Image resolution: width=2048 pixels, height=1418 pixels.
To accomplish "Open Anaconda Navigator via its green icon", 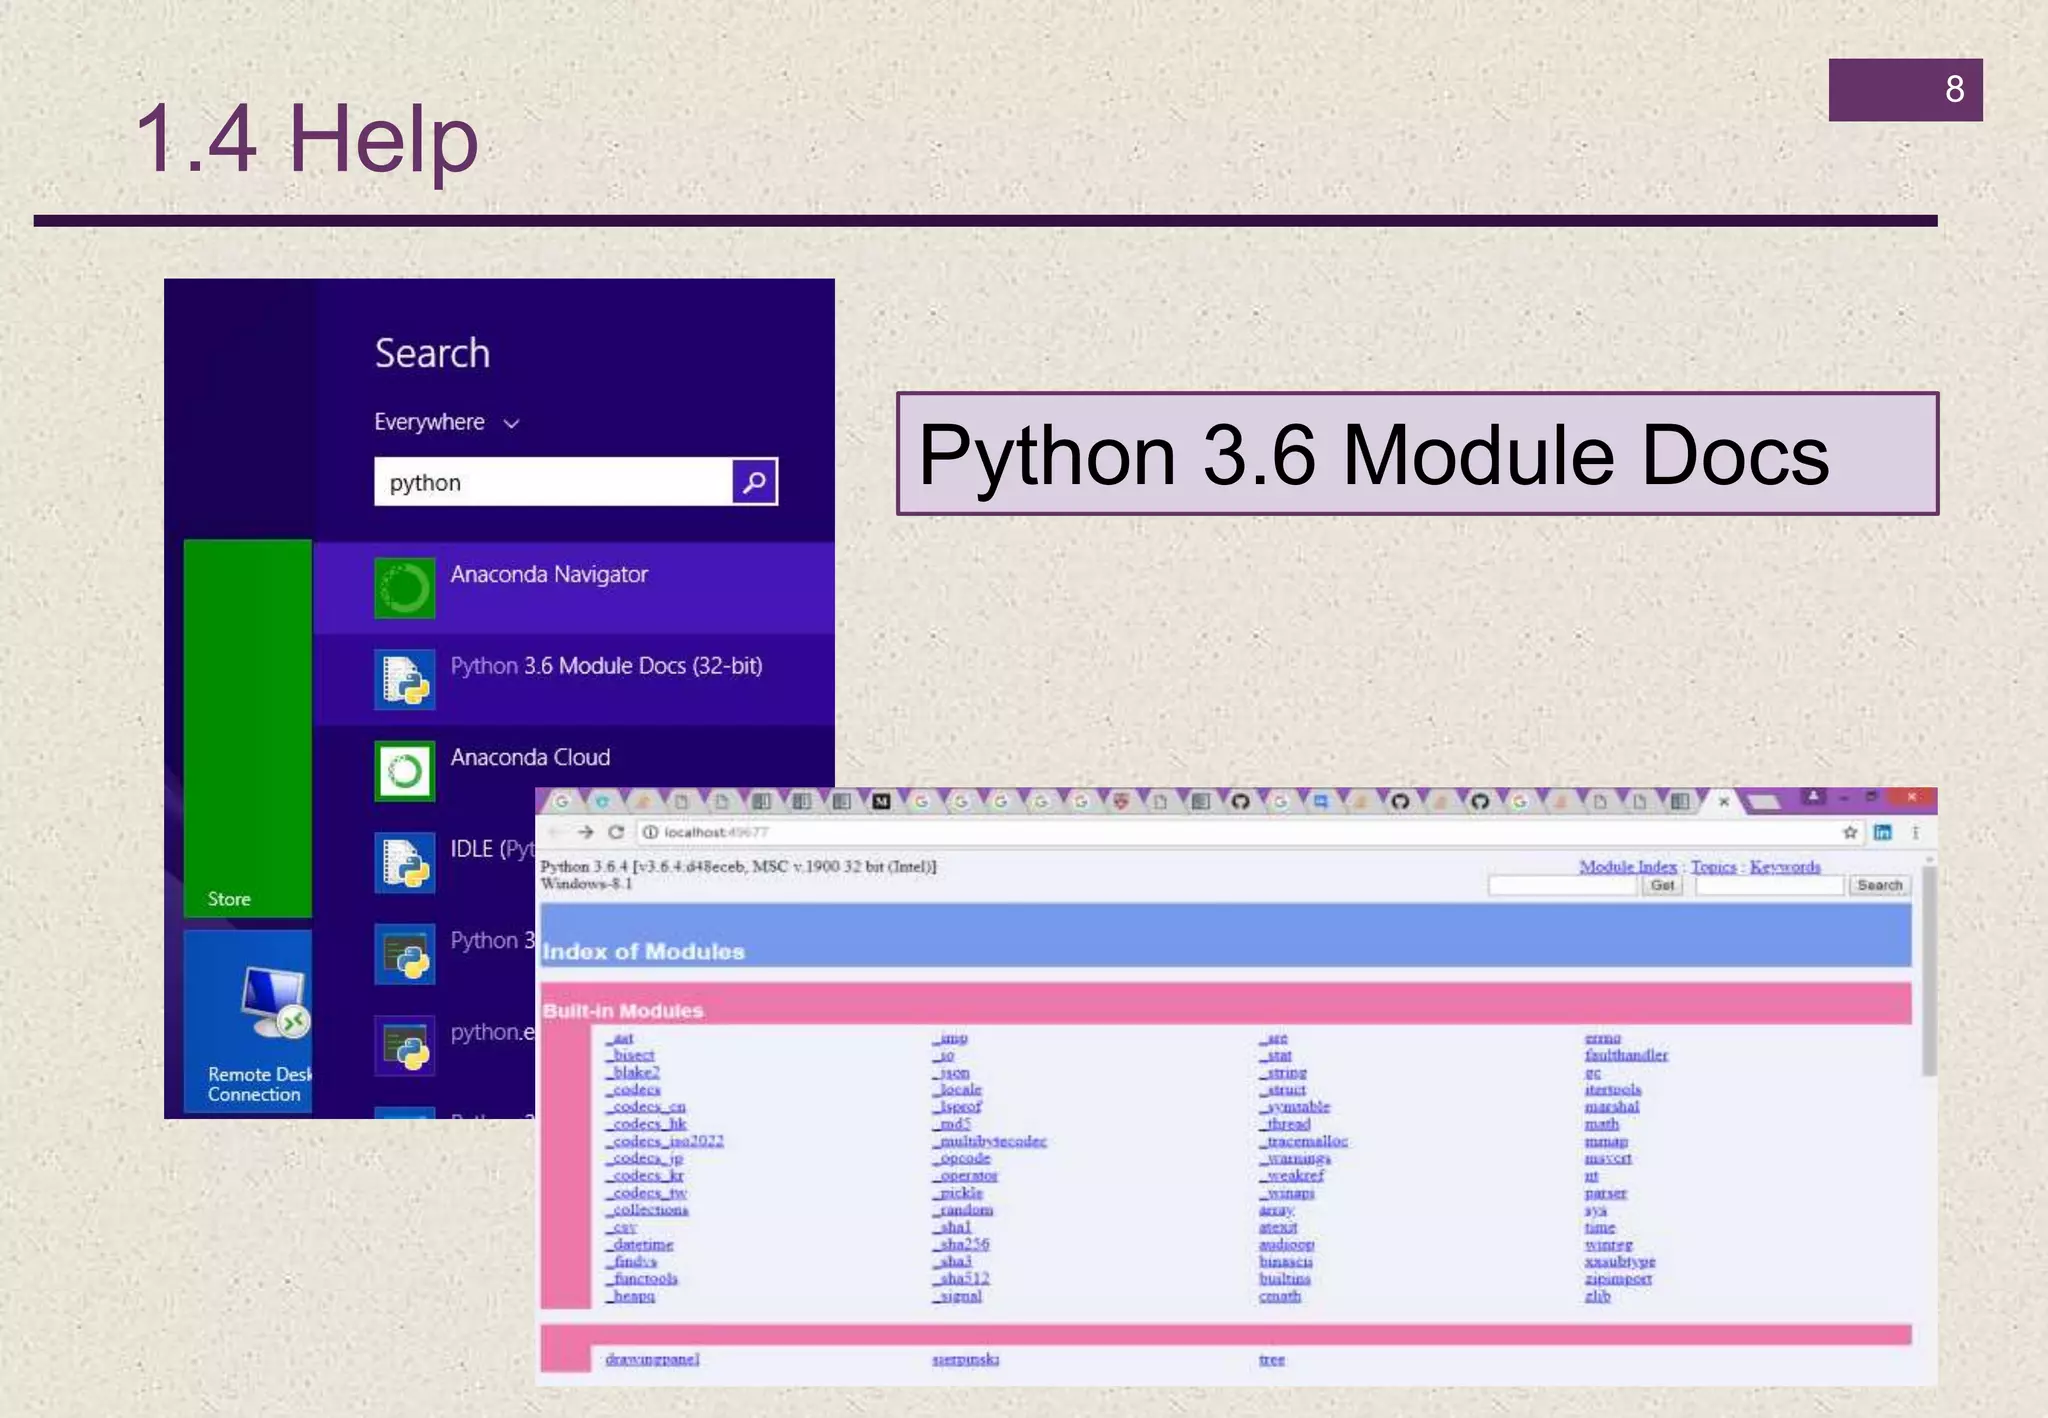I will [x=405, y=588].
